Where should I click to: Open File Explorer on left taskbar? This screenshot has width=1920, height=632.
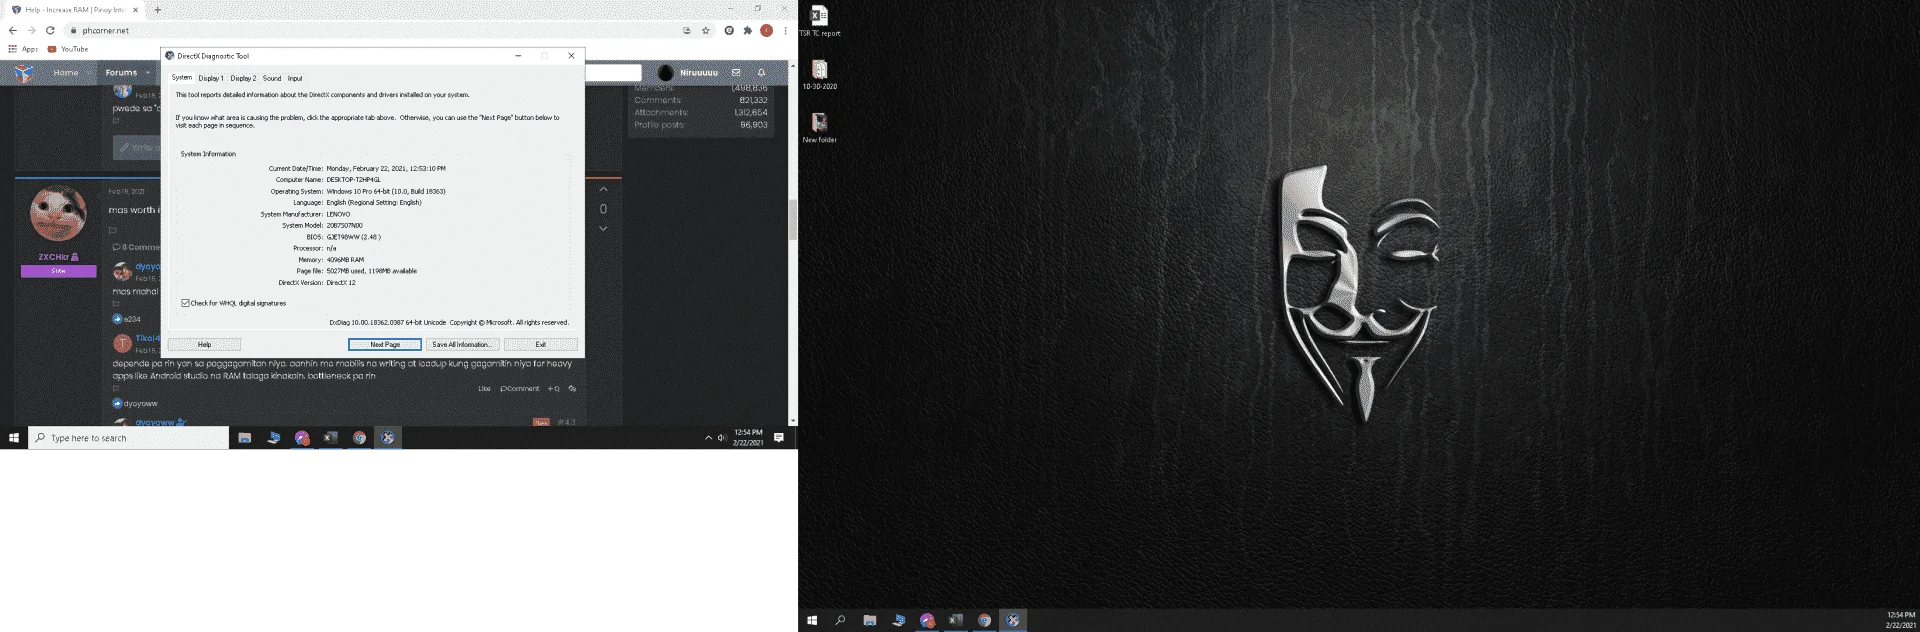pos(244,438)
